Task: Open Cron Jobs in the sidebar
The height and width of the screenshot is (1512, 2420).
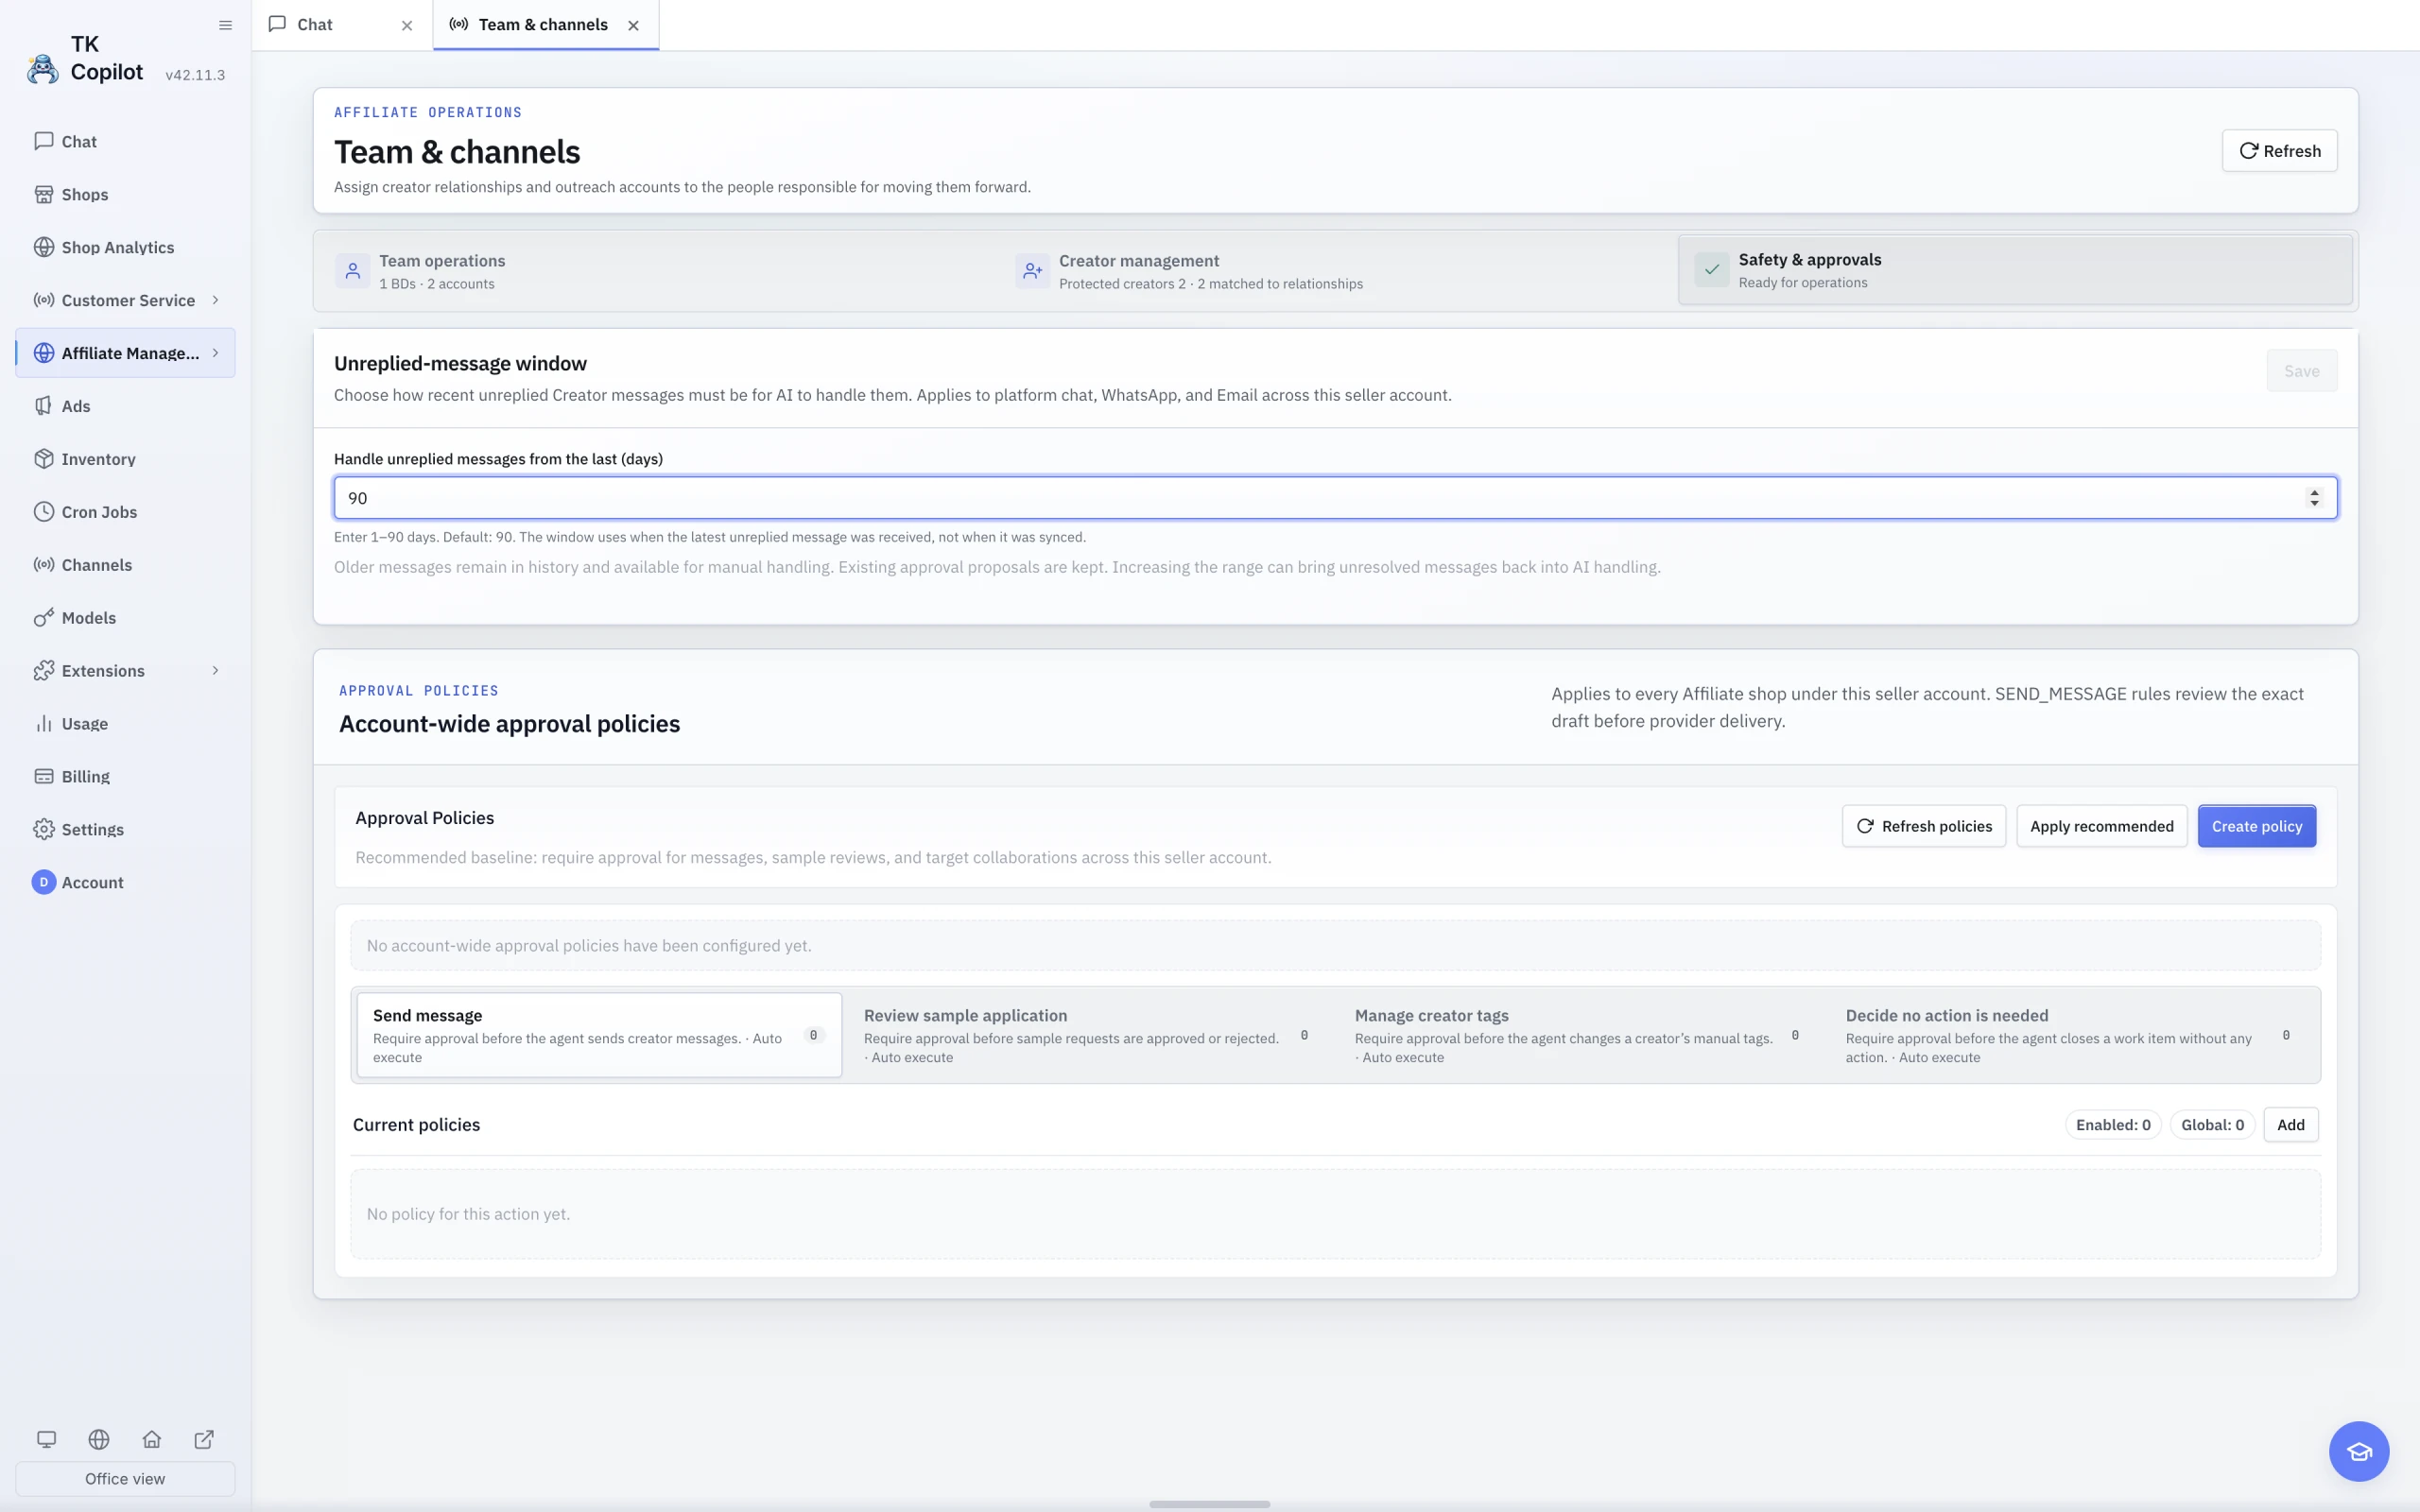Action: (x=125, y=512)
